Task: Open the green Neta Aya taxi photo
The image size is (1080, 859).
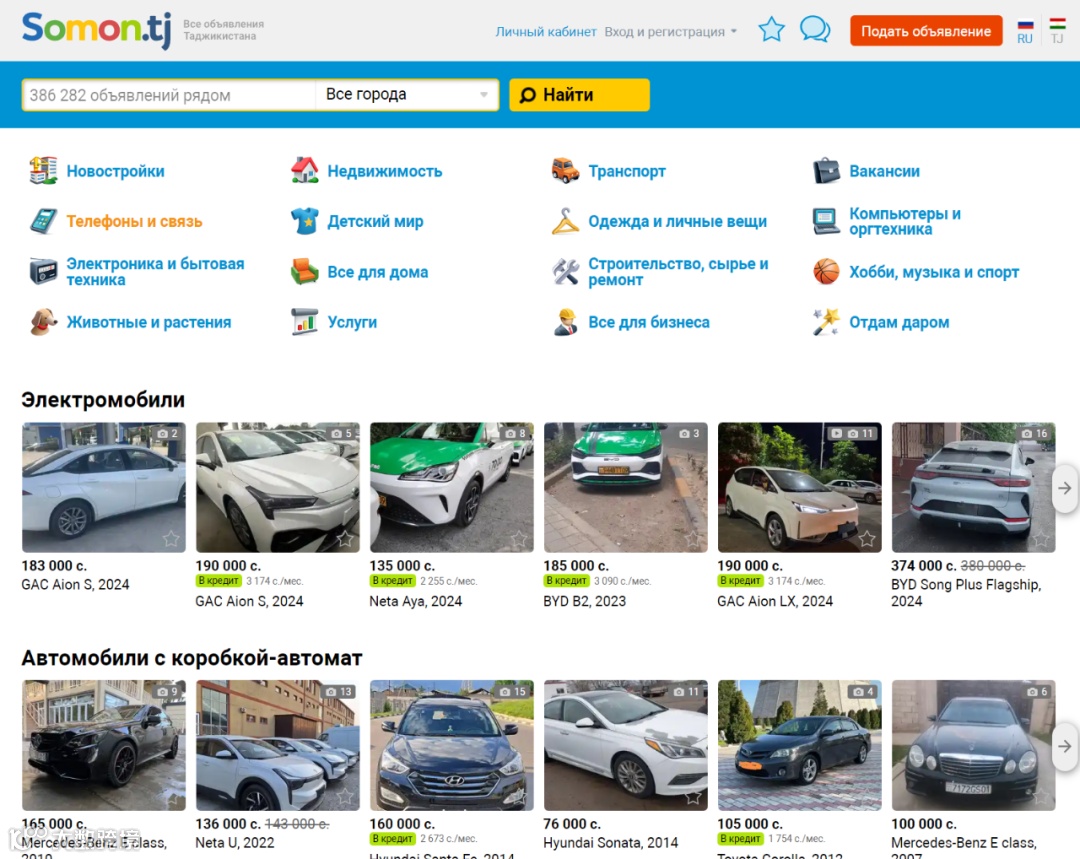Action: coord(451,487)
